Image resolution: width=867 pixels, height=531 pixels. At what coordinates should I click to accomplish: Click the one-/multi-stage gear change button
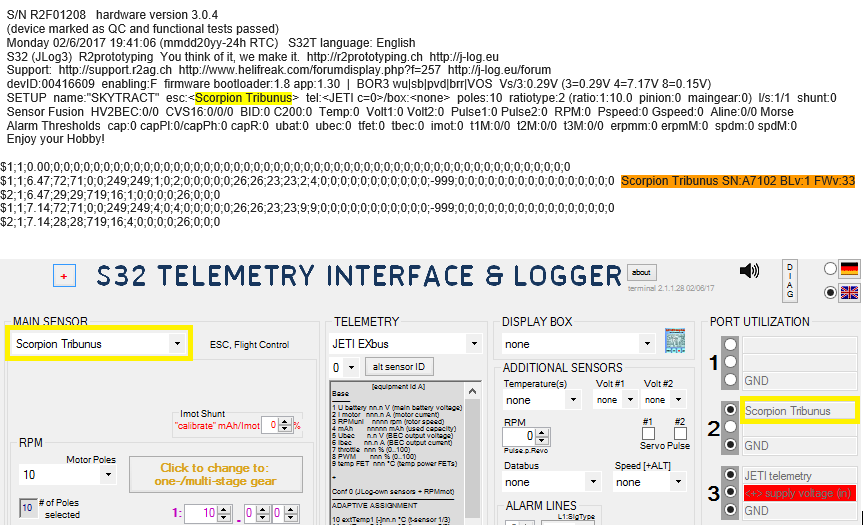click(x=216, y=475)
